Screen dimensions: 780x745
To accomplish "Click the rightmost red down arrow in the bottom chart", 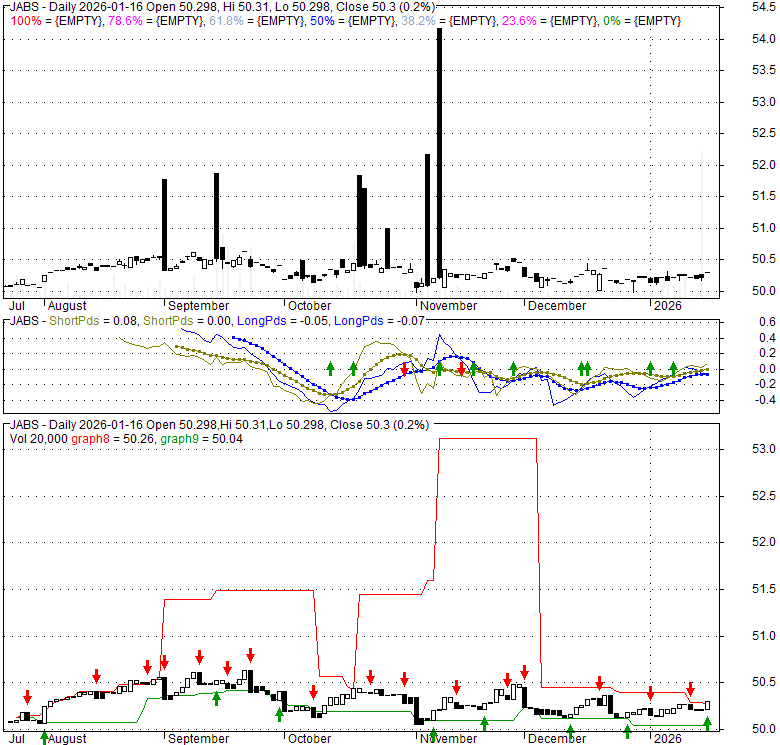I will (690, 689).
